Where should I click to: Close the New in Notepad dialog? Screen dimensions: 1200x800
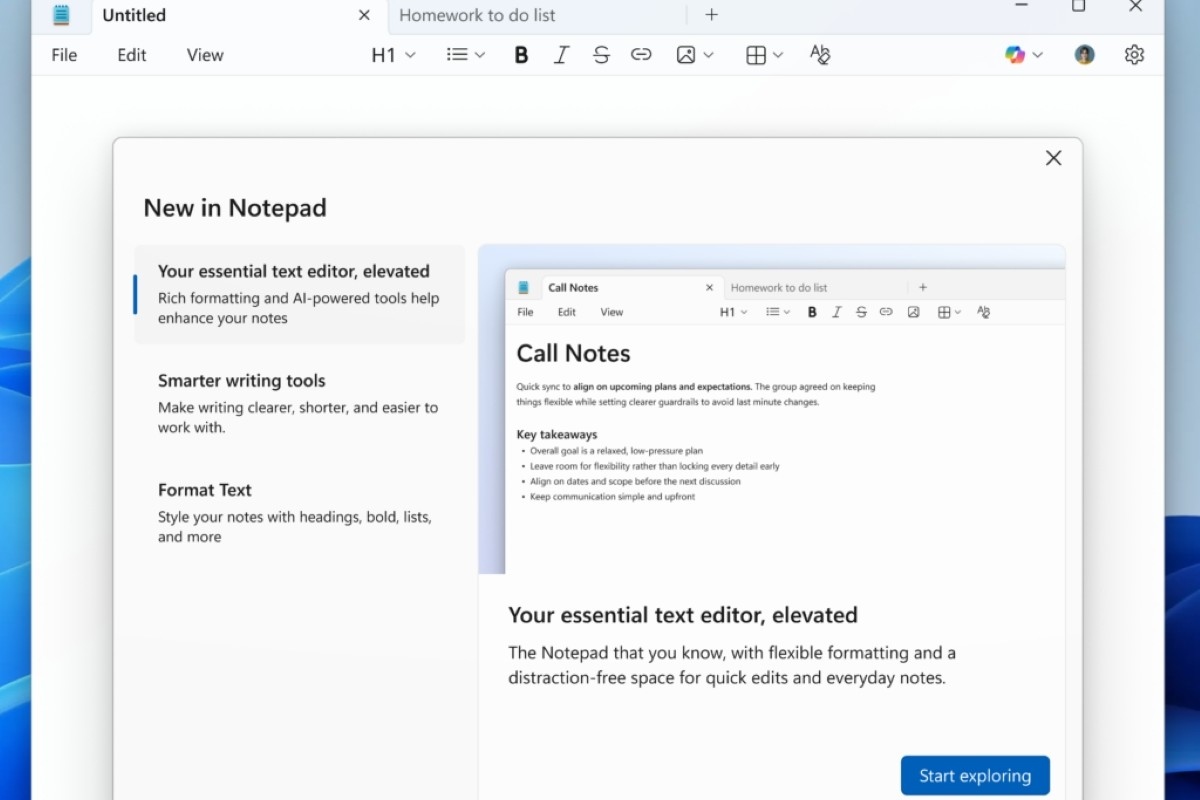1053,158
